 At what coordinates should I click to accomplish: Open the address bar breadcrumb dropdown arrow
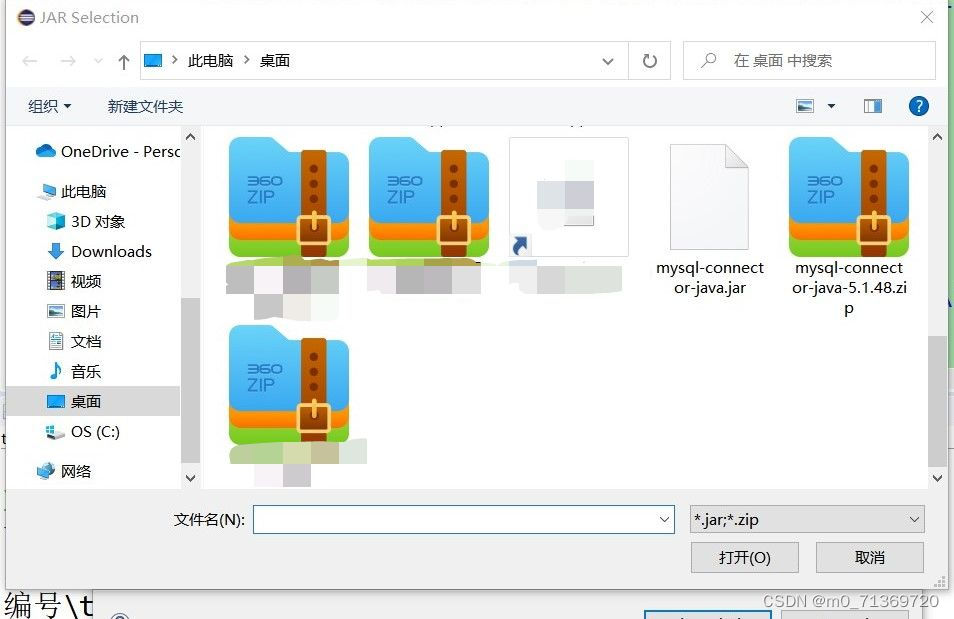point(607,60)
